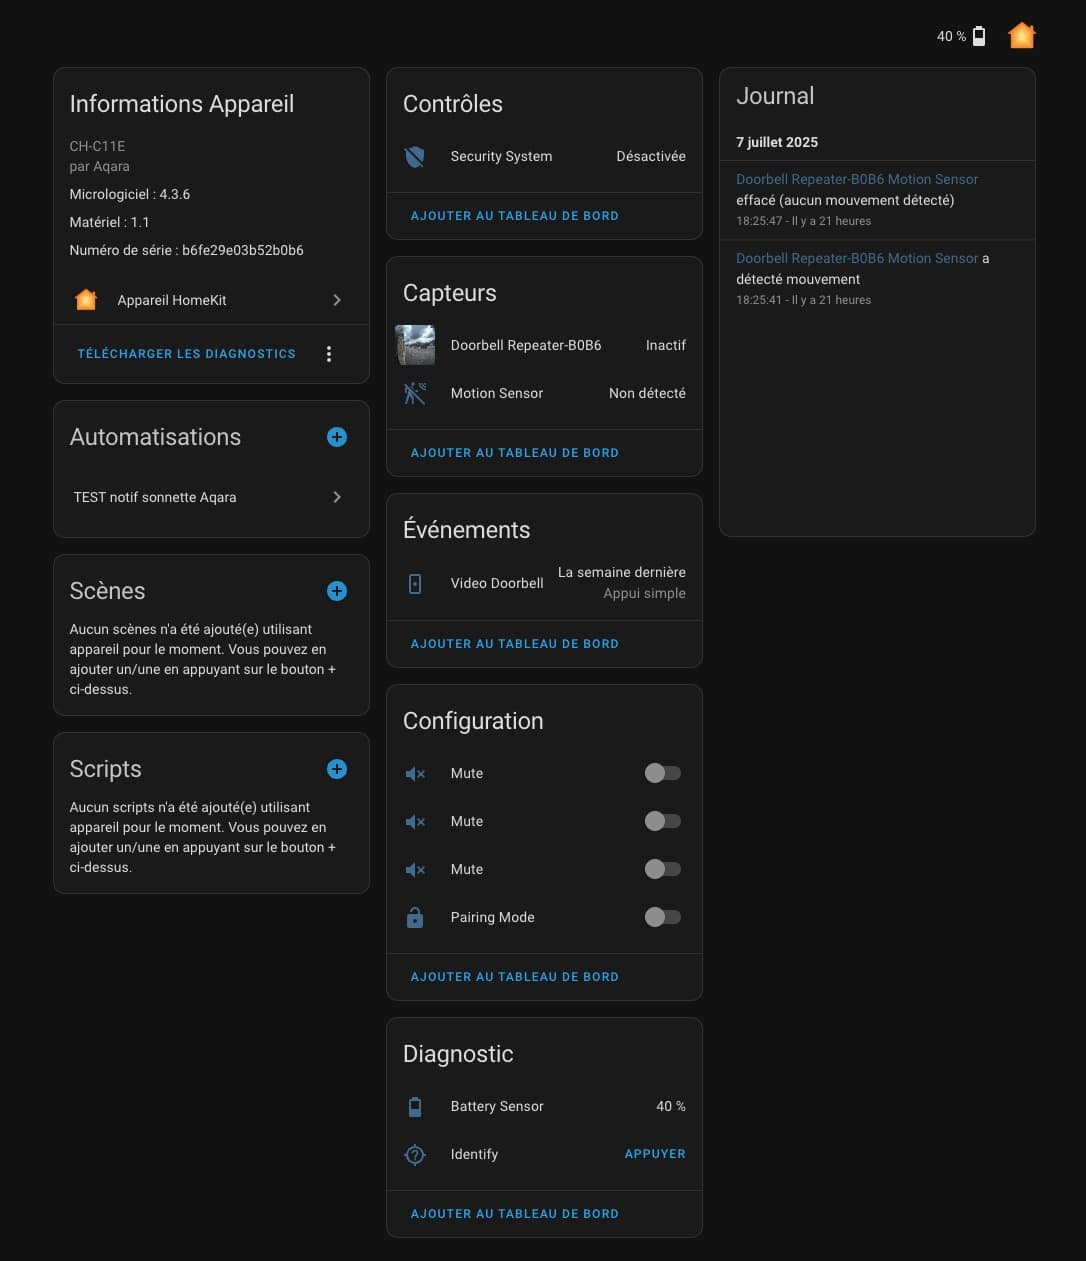Screen dimensions: 1086x1261
Task: Click Télécharger les diagnostics
Action: pos(187,354)
